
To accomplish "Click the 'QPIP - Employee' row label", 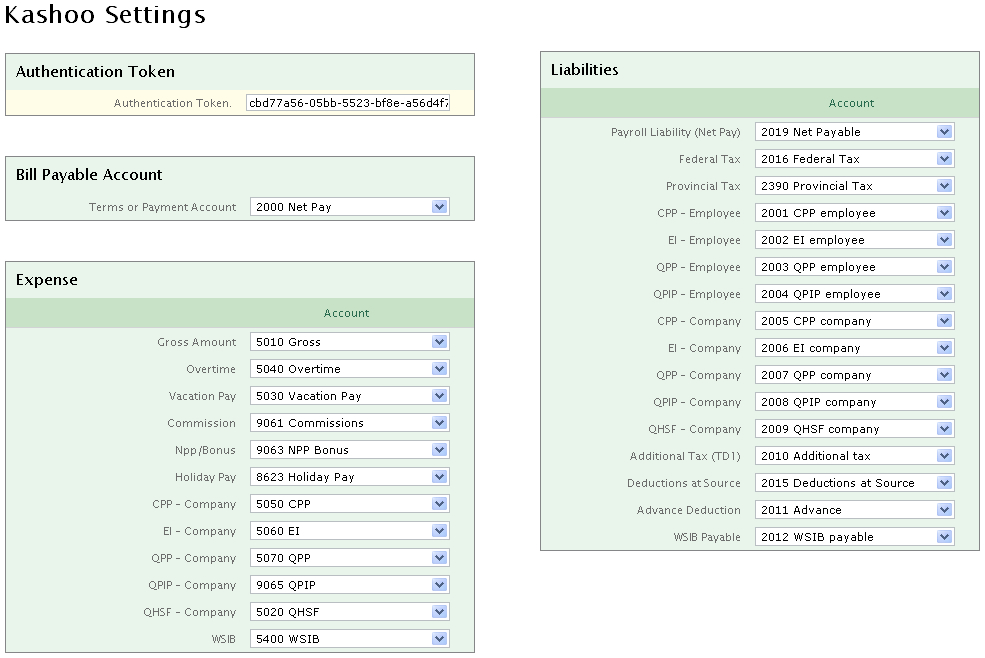I will point(697,294).
